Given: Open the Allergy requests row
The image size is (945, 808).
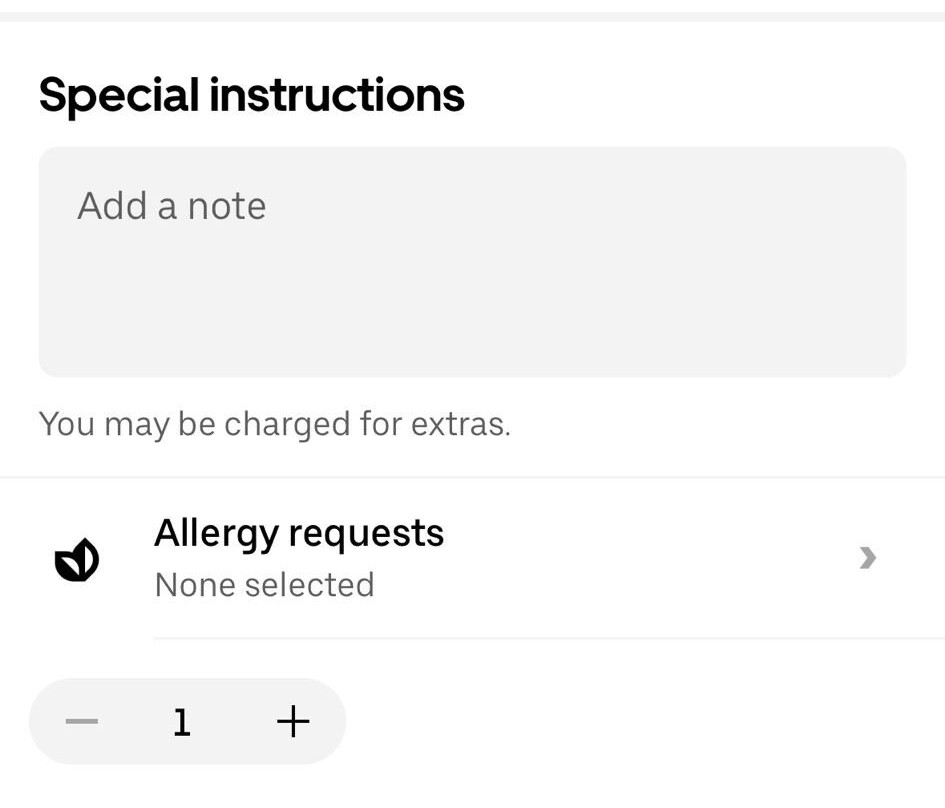Looking at the screenshot, I should (x=500, y=558).
